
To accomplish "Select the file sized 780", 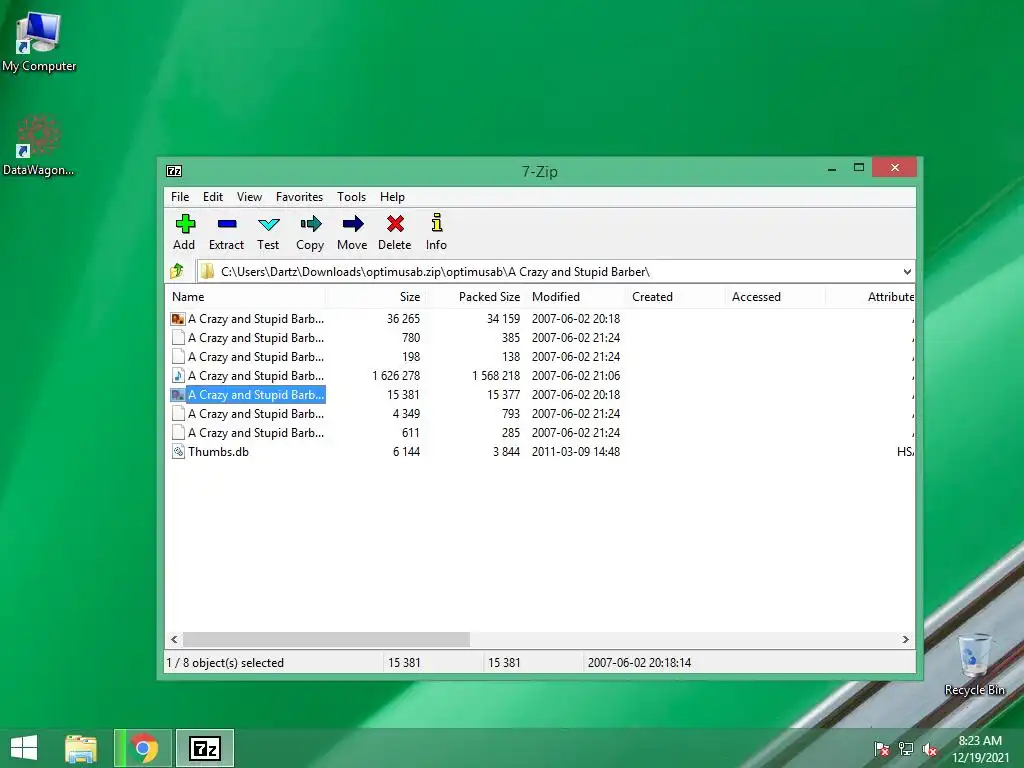I will pyautogui.click(x=255, y=338).
